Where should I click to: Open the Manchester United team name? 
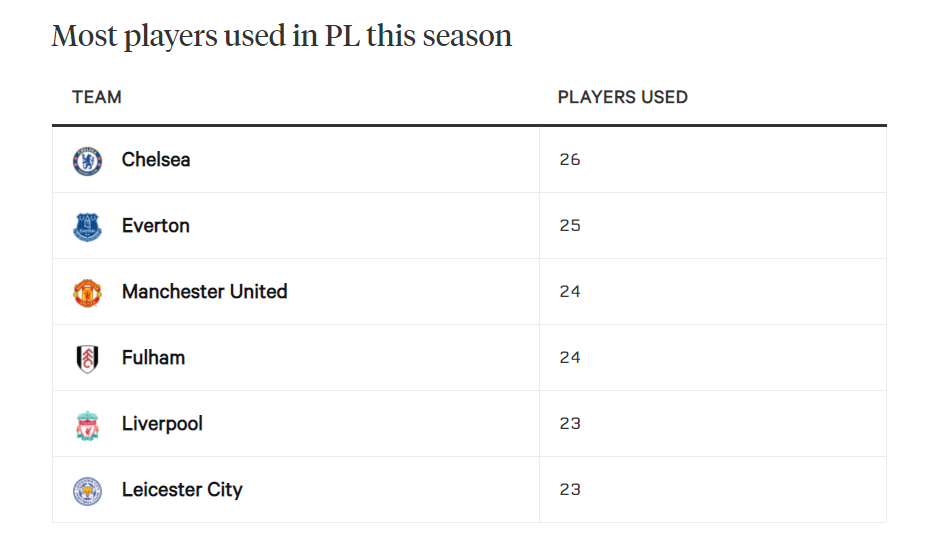(x=204, y=292)
